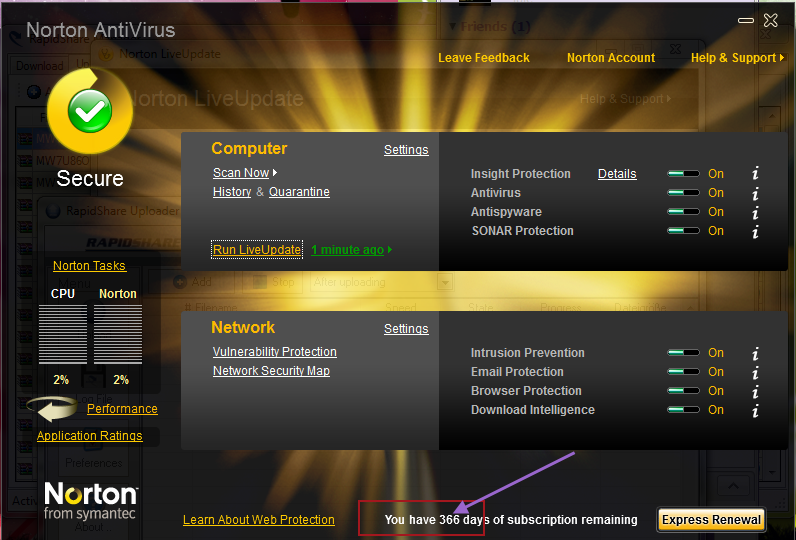
Task: Open Quarantine link
Action: point(299,192)
